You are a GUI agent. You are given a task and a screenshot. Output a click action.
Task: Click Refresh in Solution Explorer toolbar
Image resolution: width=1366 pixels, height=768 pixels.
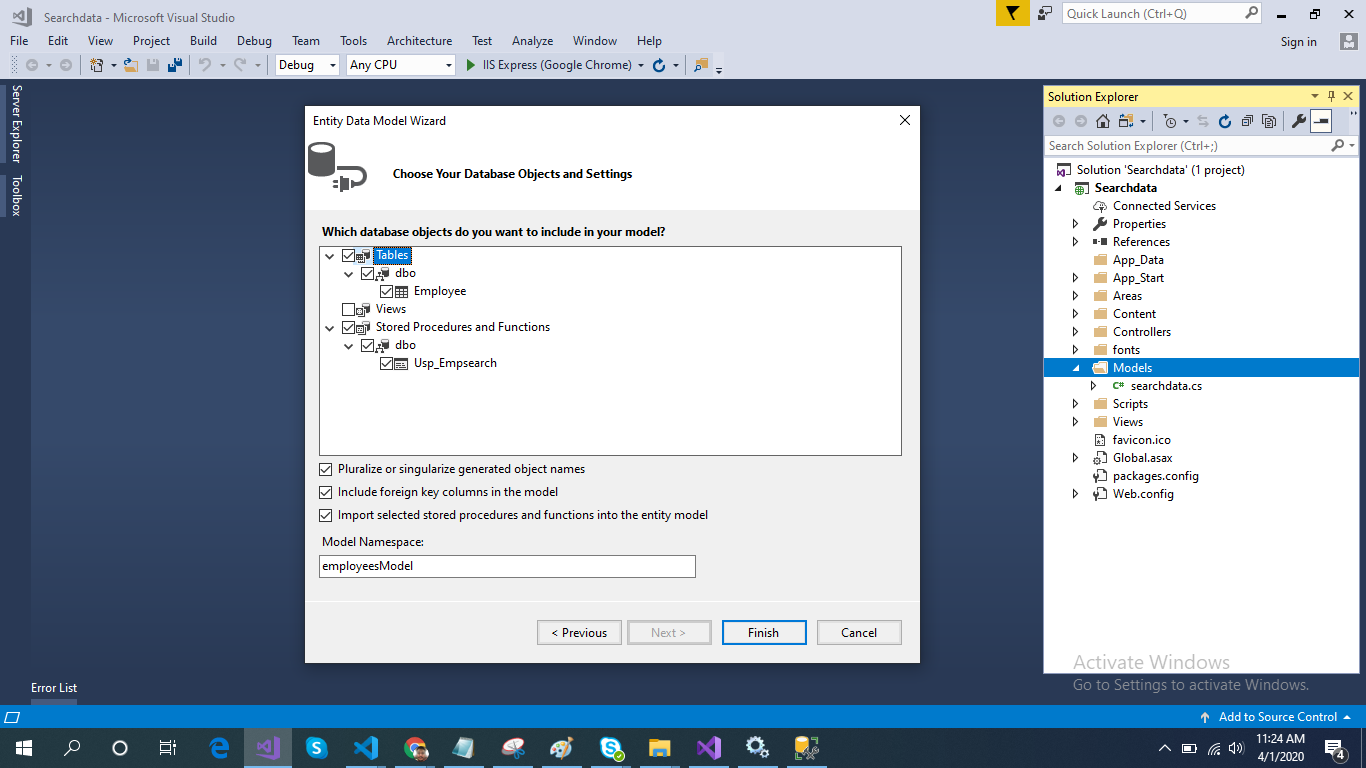pyautogui.click(x=1225, y=121)
